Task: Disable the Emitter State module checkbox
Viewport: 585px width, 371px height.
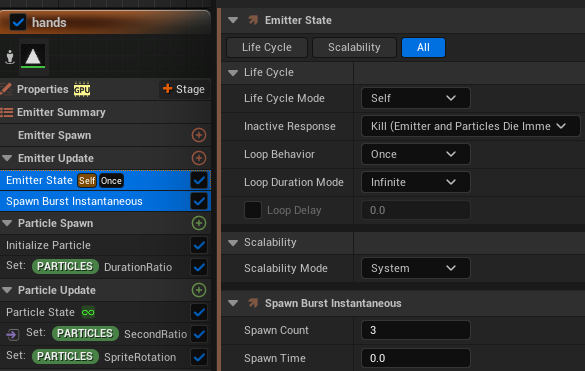Action: click(199, 181)
